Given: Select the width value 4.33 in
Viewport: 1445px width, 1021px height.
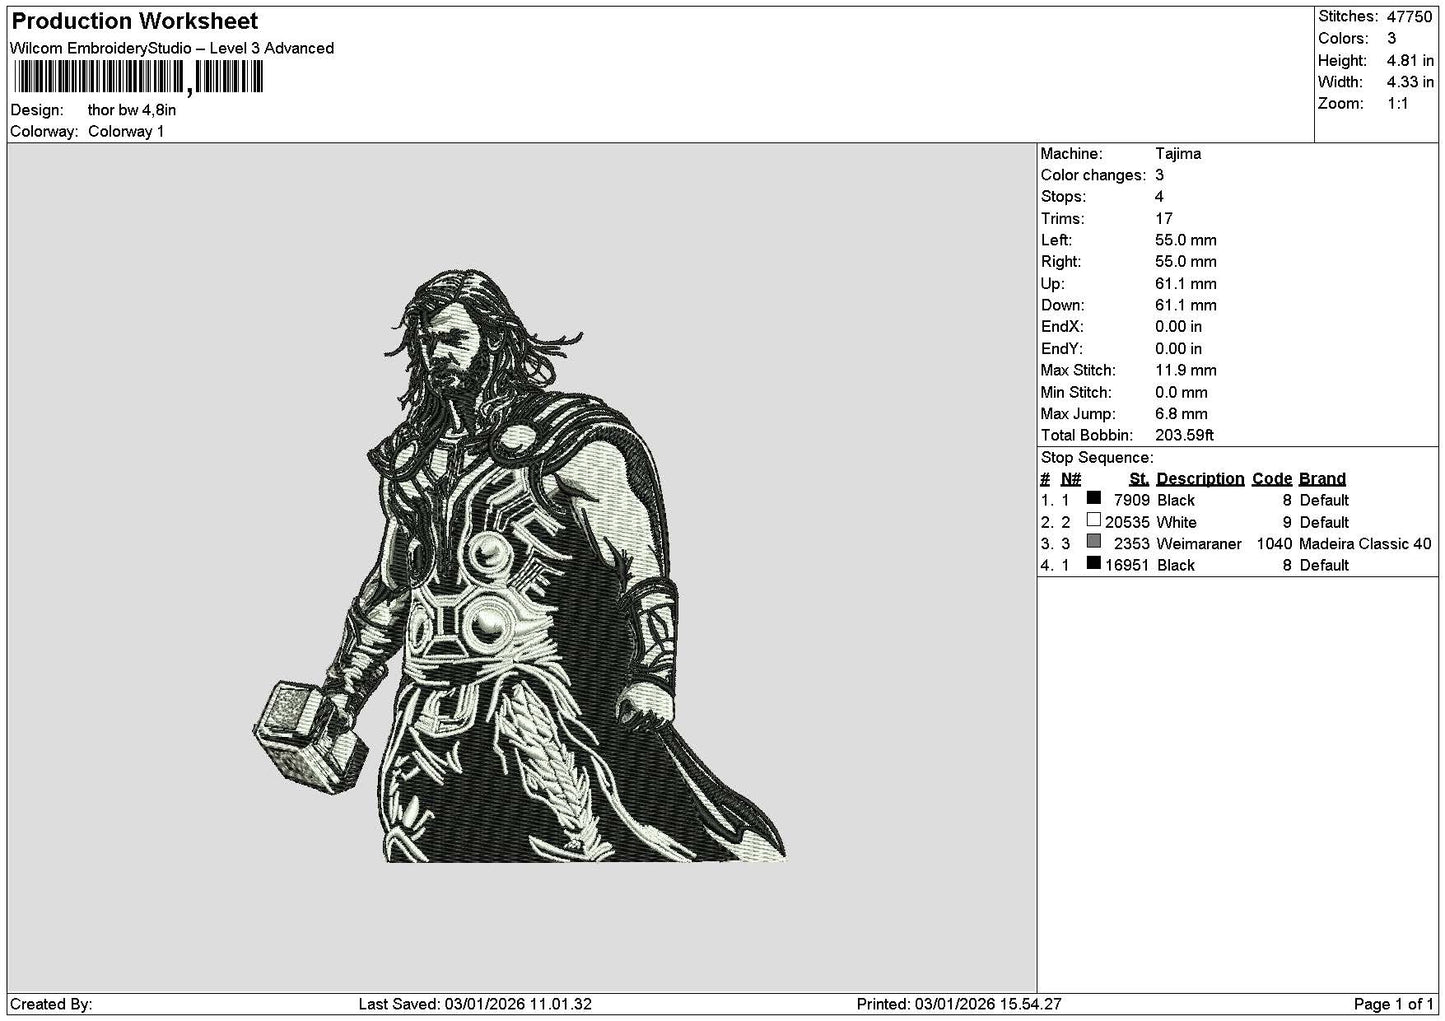Looking at the screenshot, I should (1410, 82).
